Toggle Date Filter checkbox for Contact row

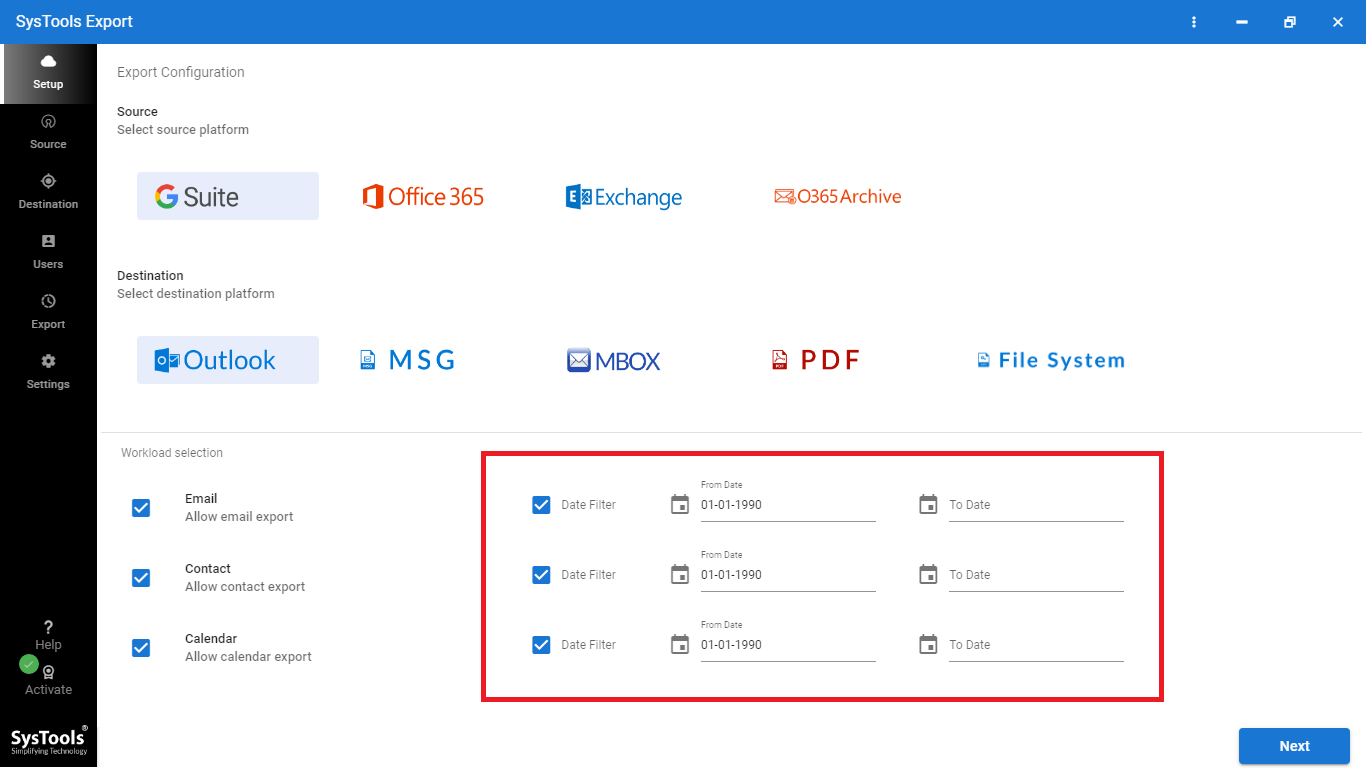pyautogui.click(x=541, y=575)
